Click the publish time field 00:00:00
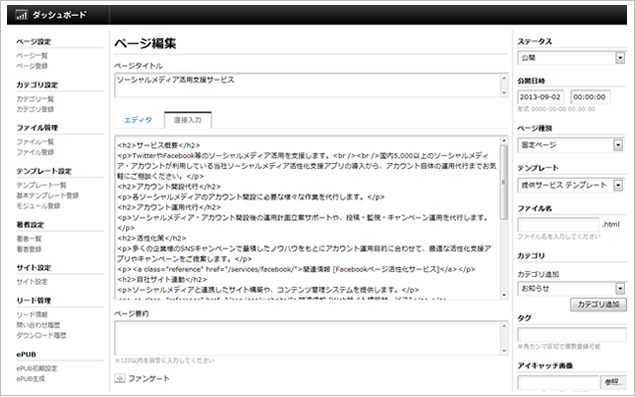 point(590,97)
